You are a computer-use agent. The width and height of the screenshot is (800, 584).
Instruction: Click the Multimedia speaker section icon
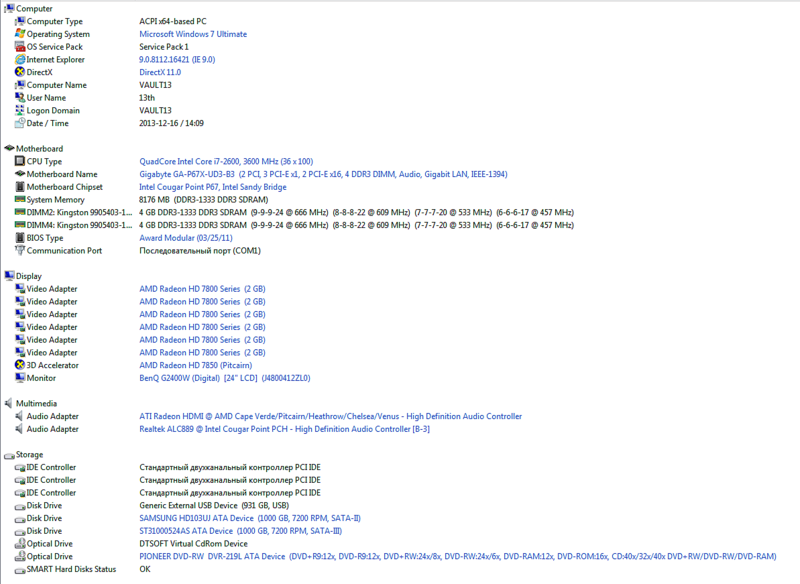pos(8,403)
